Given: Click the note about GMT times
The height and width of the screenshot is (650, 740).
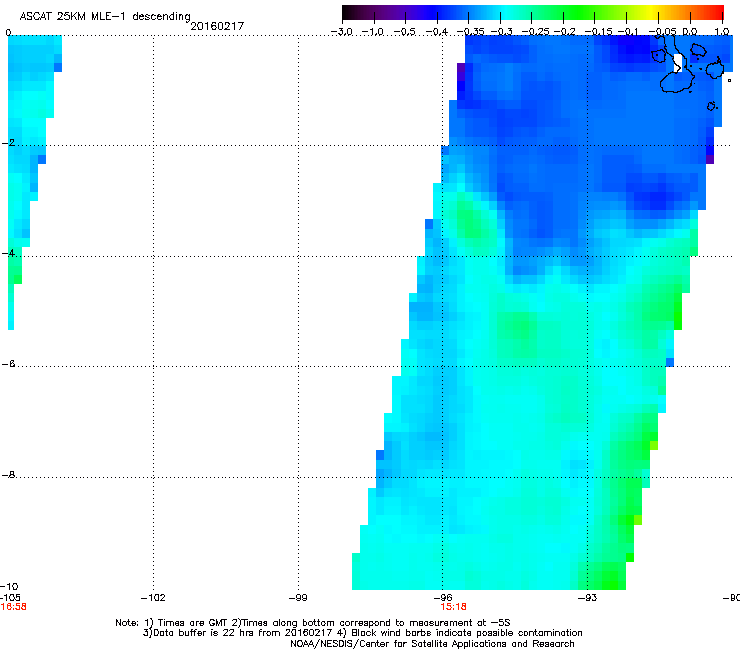Looking at the screenshot, I should tap(312, 623).
